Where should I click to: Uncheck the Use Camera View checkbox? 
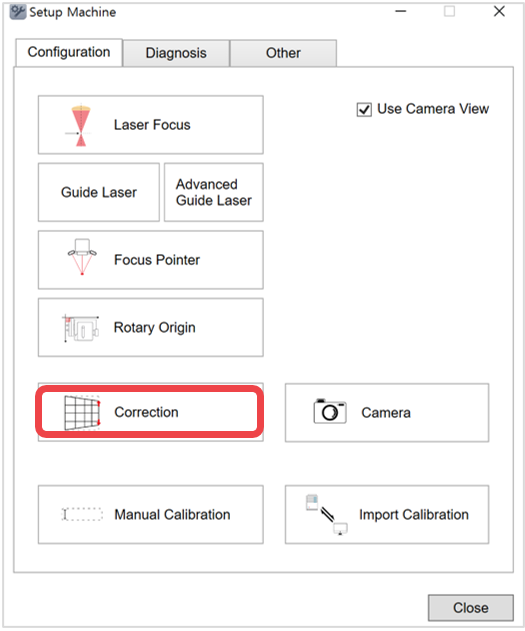point(364,109)
